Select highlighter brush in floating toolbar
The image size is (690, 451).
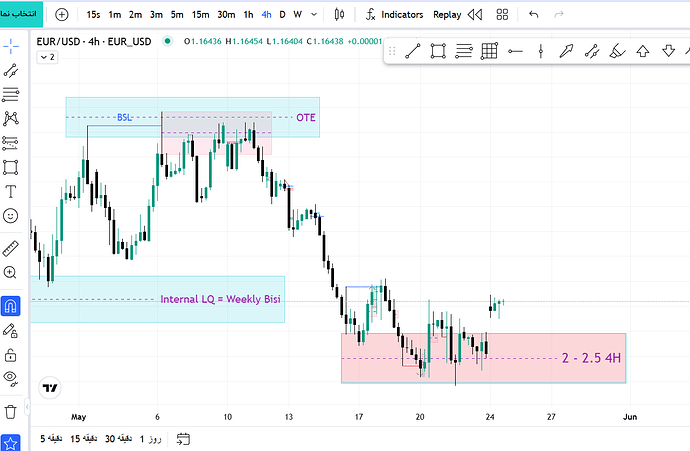coord(617,51)
